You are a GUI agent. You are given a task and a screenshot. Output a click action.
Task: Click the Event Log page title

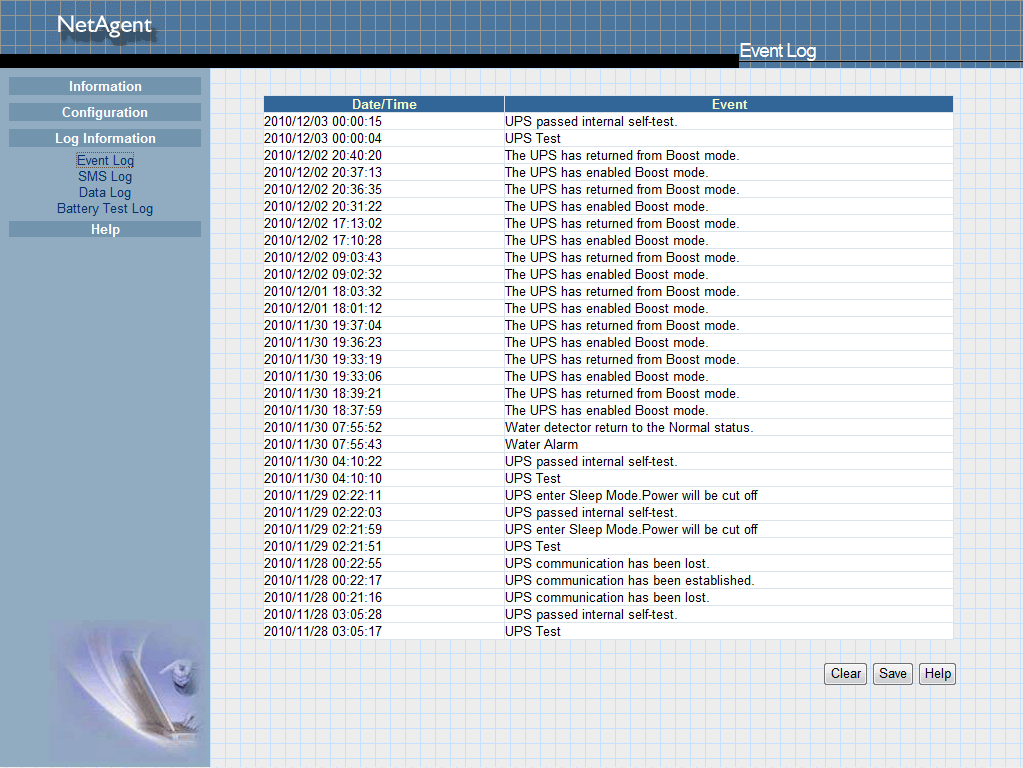778,51
